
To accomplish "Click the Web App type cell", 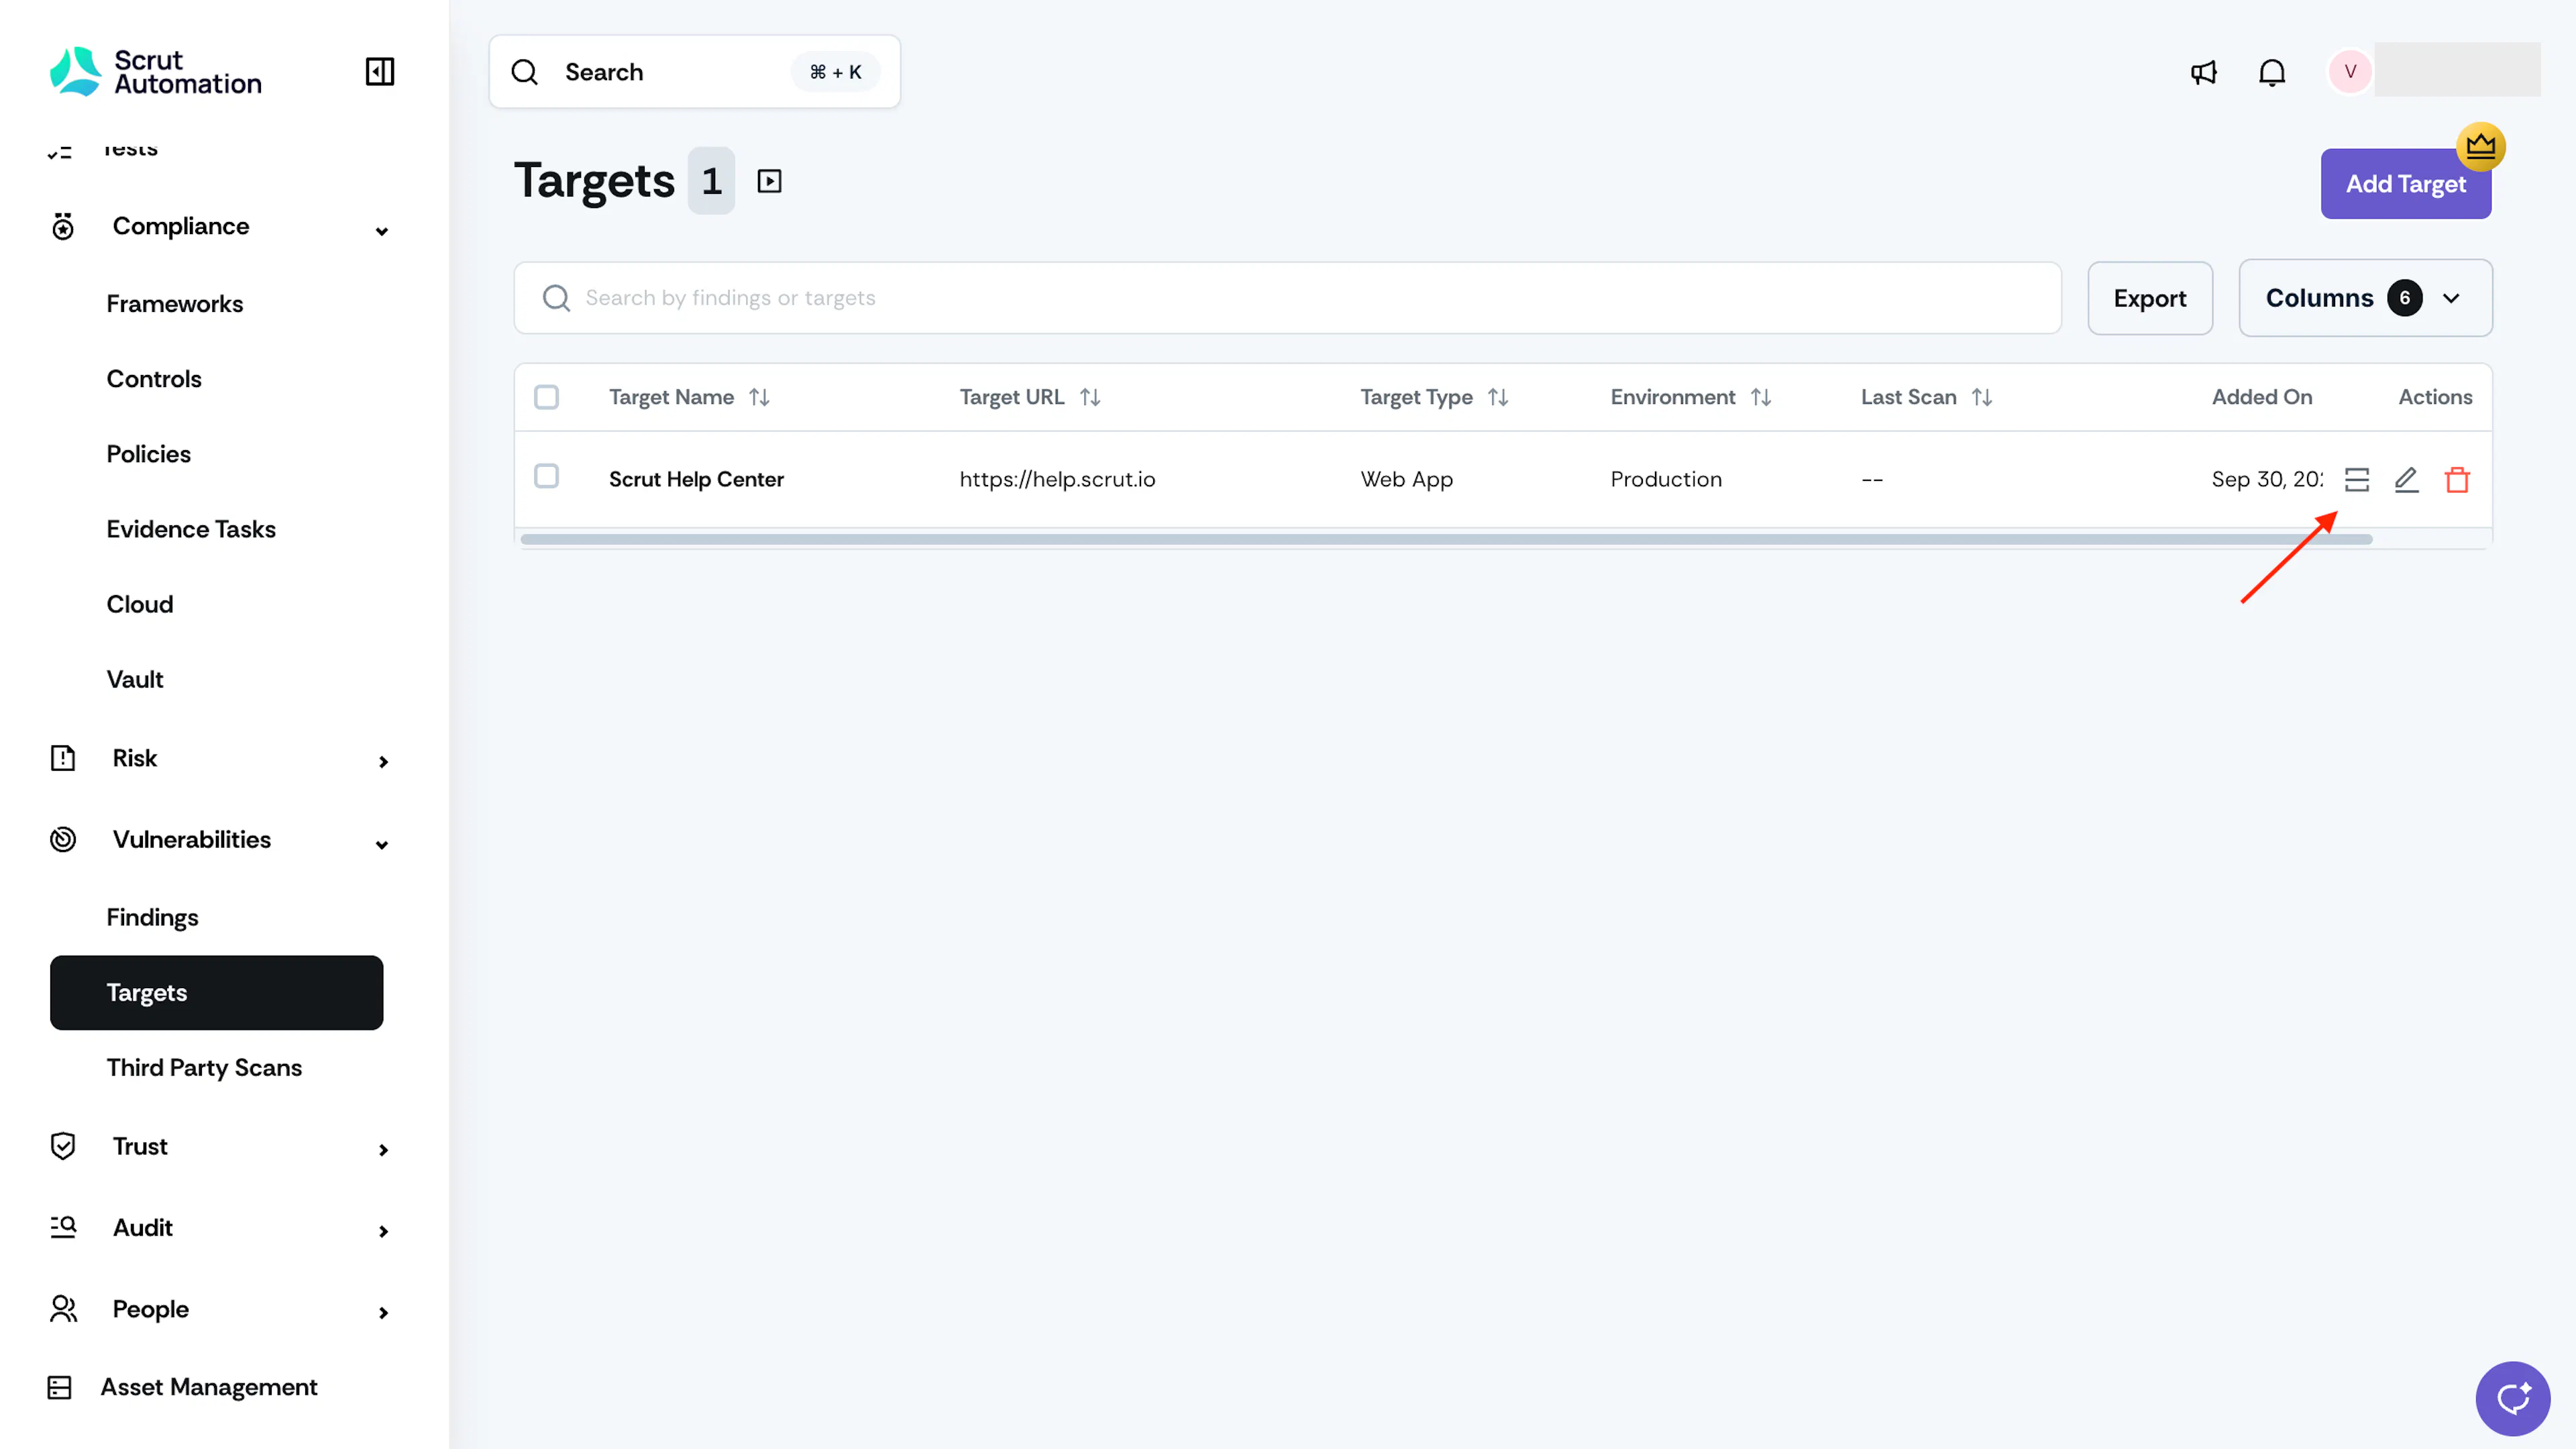I will point(1407,479).
